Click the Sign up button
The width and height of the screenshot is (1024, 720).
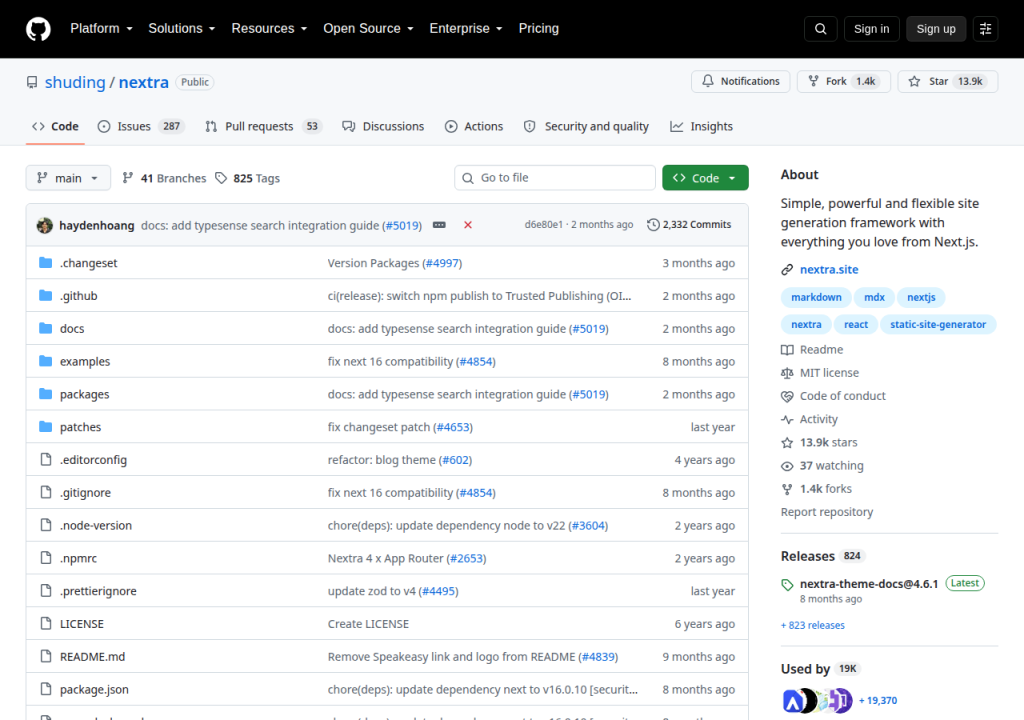point(936,29)
